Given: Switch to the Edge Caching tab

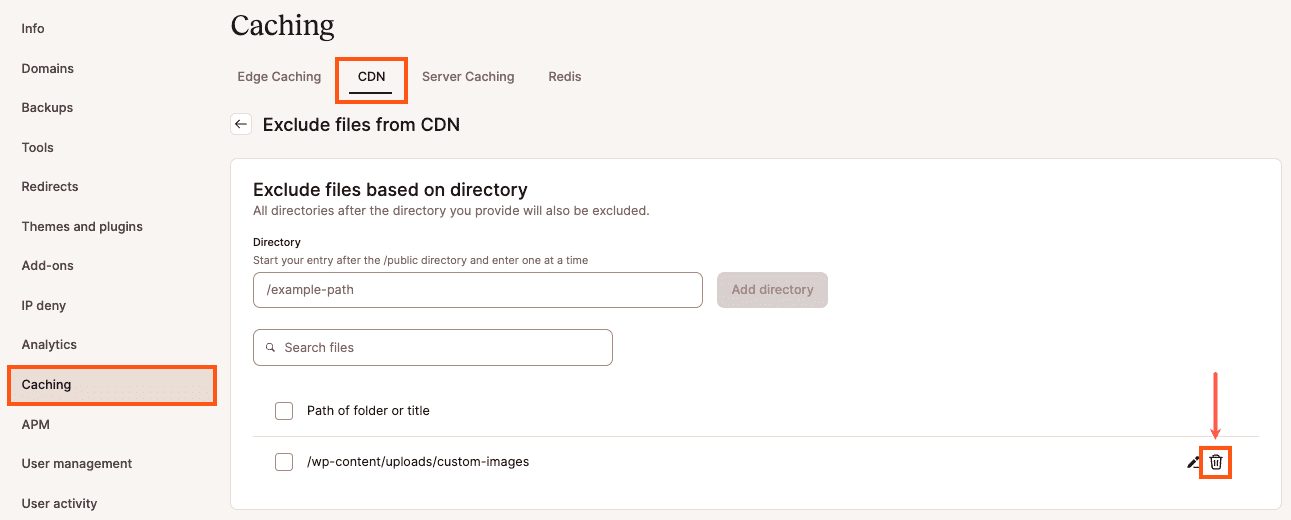Looking at the screenshot, I should 279,76.
